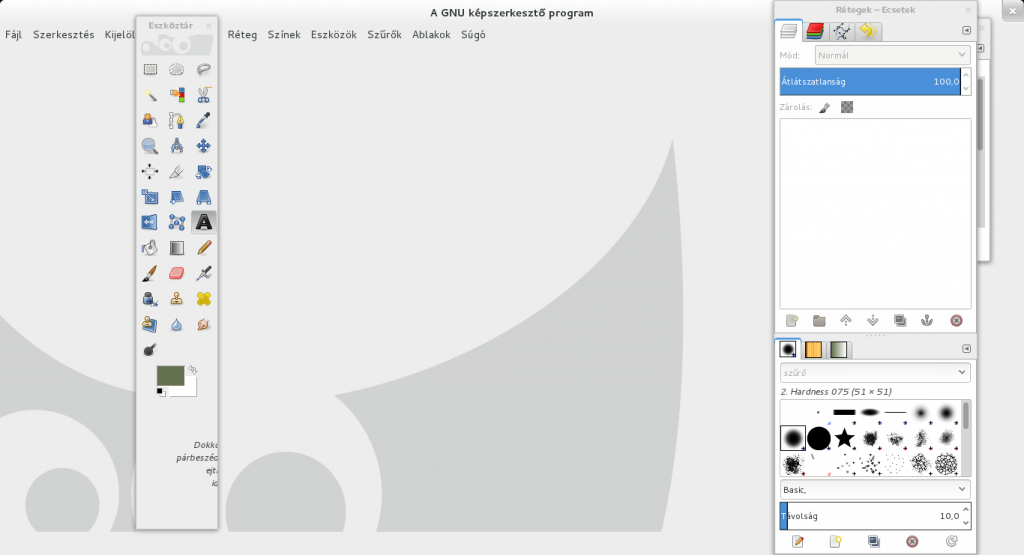1024x555 pixels.
Task: Select the Crop tool
Action: click(176, 172)
